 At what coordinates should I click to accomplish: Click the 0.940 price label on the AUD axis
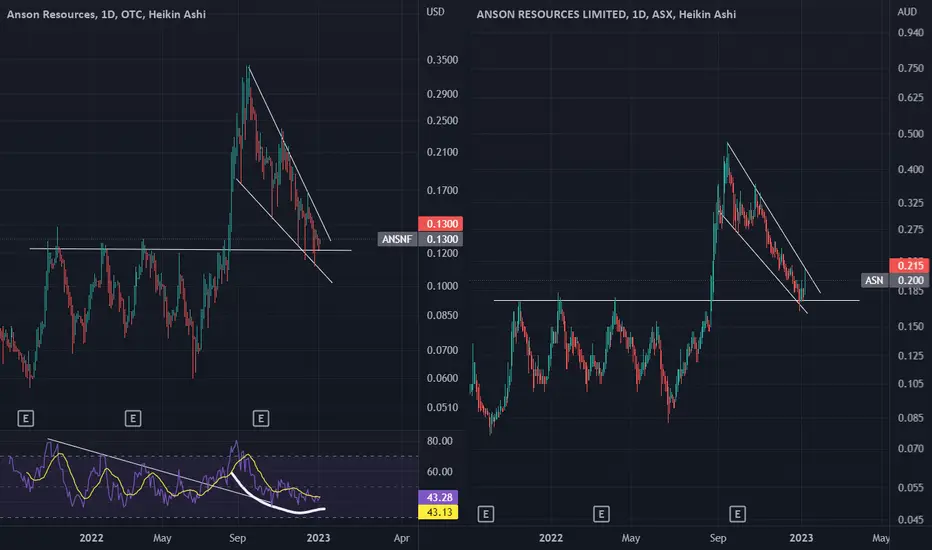click(x=911, y=33)
